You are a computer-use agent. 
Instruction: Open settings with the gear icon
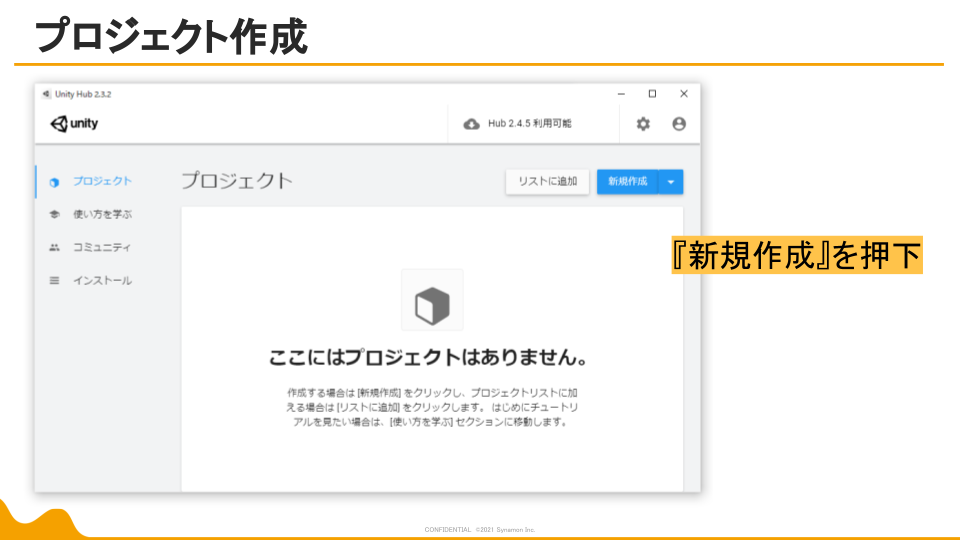tap(643, 124)
